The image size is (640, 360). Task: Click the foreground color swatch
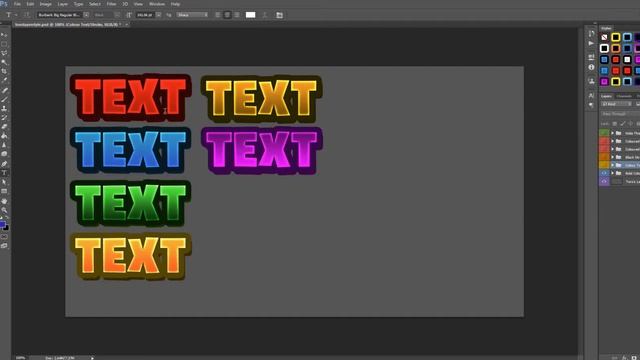click(x=2, y=224)
